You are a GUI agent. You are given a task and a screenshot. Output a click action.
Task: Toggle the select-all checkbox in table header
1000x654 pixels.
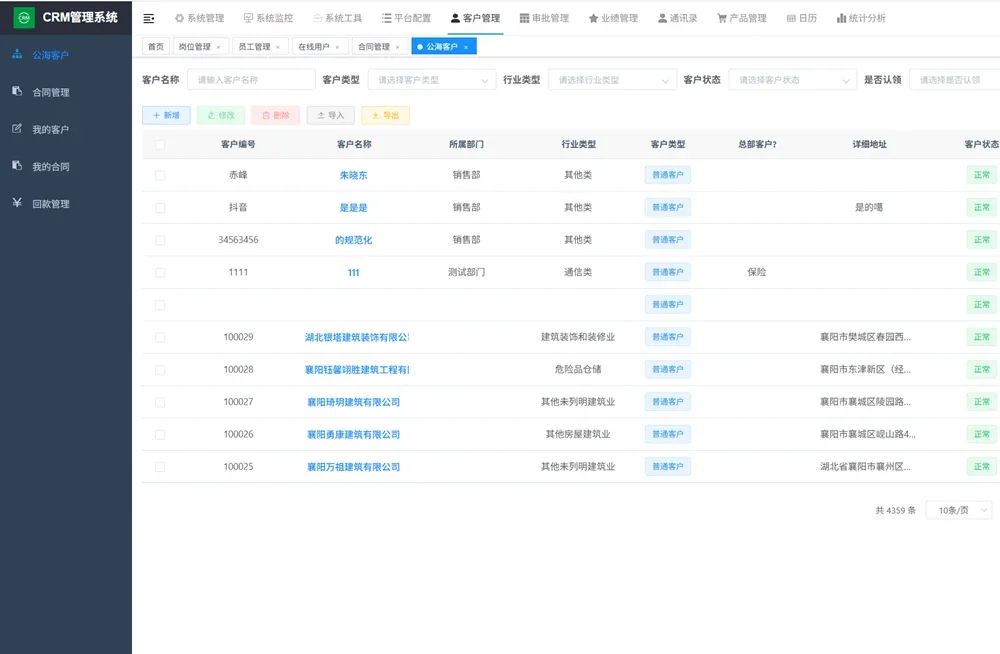coord(160,144)
